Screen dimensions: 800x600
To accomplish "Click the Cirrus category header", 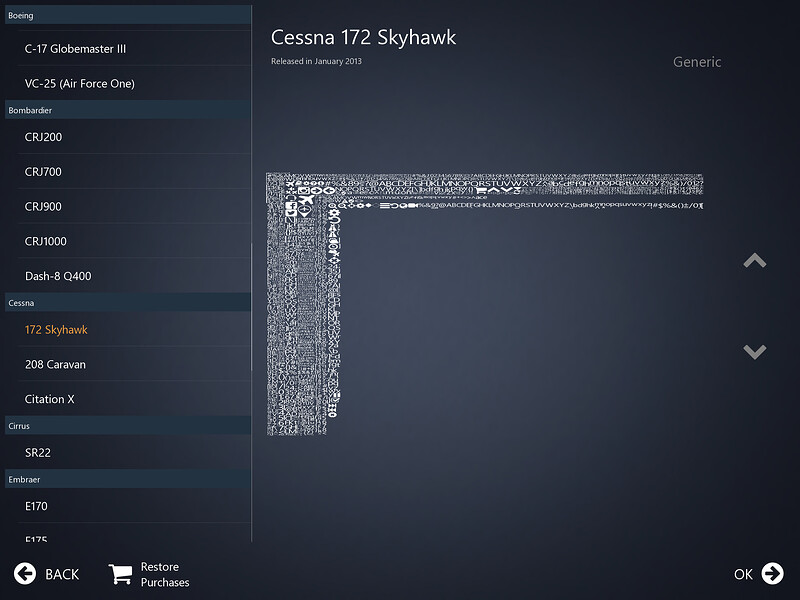I will (128, 426).
